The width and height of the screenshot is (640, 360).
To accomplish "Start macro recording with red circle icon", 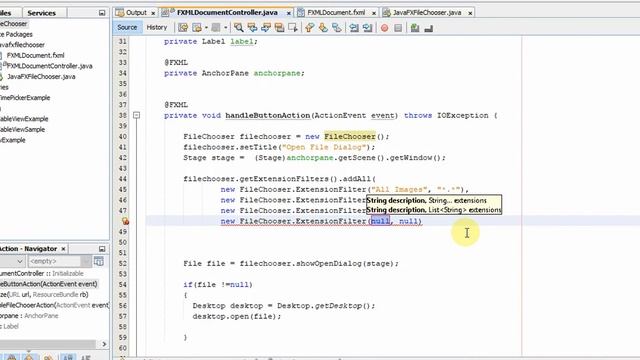I will pos(384,28).
